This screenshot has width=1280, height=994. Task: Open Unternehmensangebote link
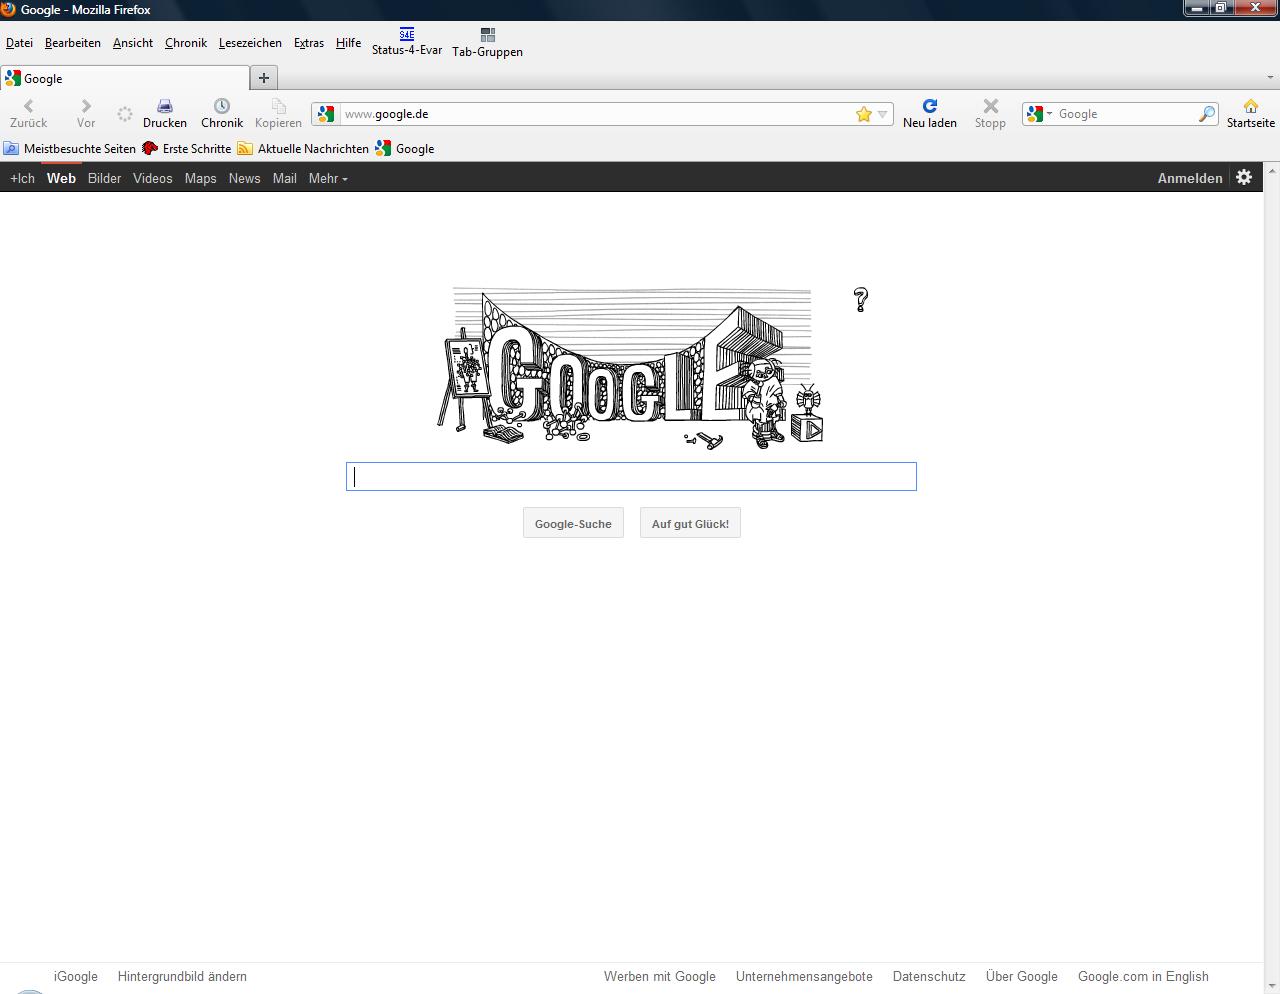tap(804, 976)
